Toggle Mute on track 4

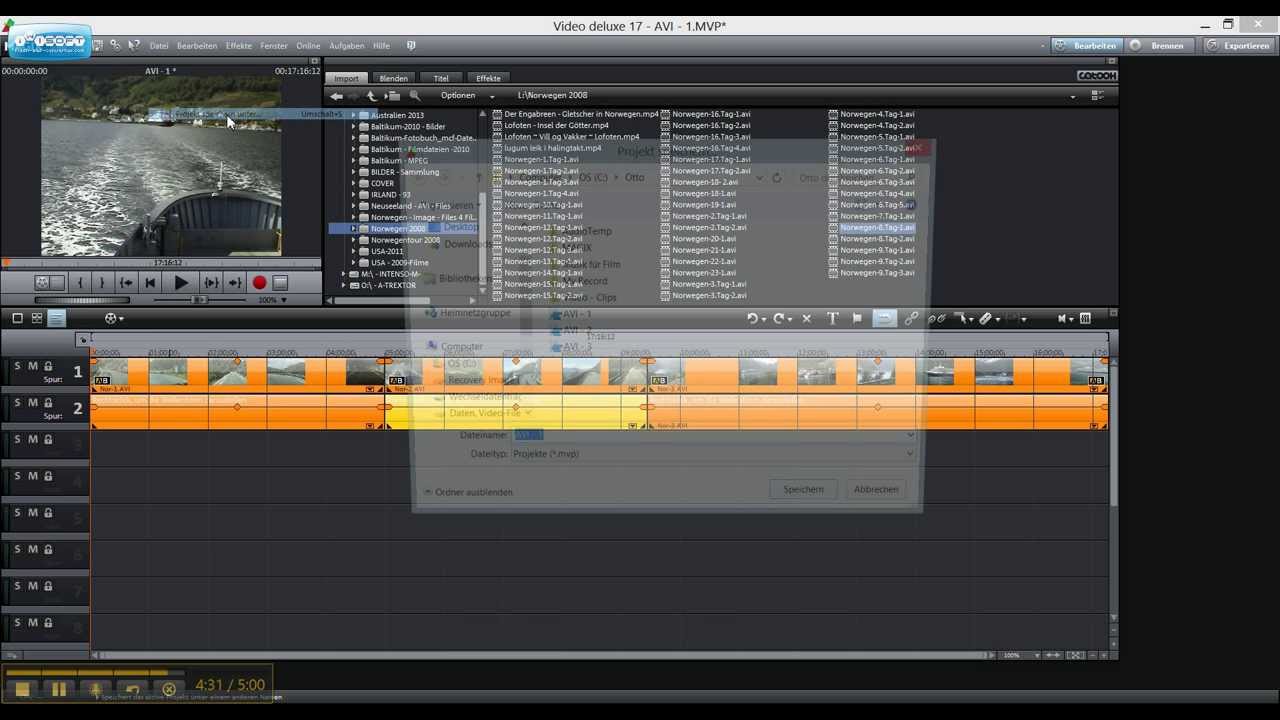(x=32, y=476)
